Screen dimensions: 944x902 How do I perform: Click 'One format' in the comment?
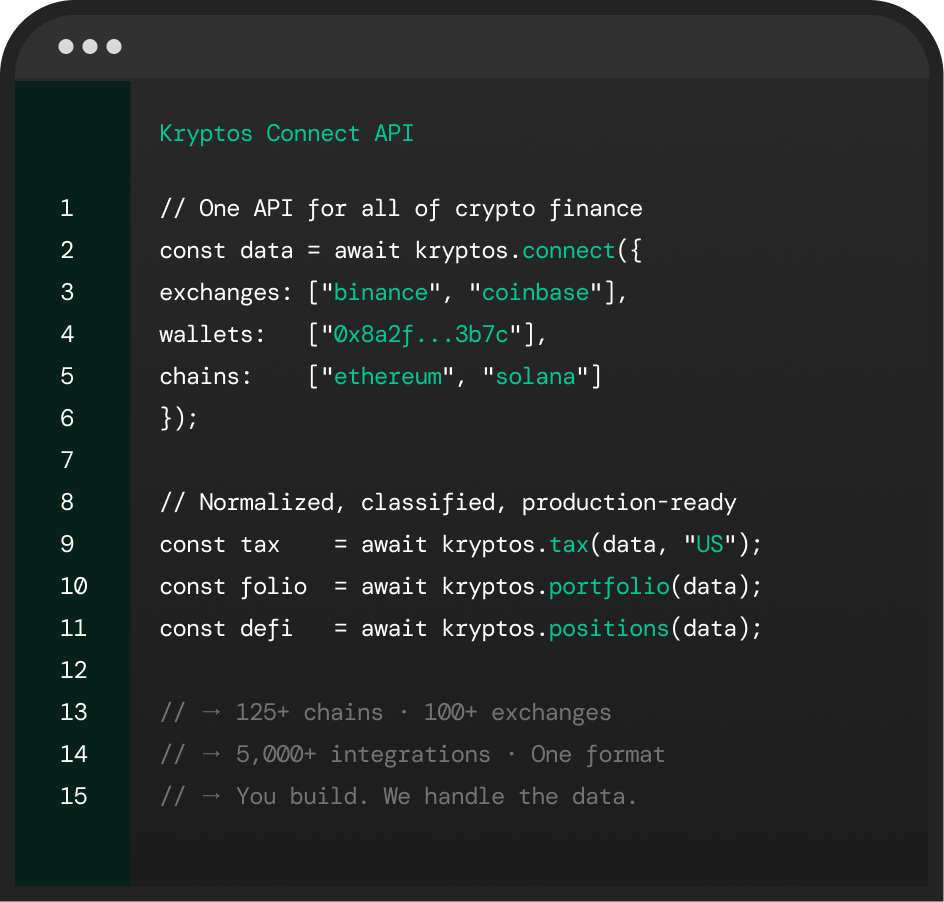[x=598, y=755]
